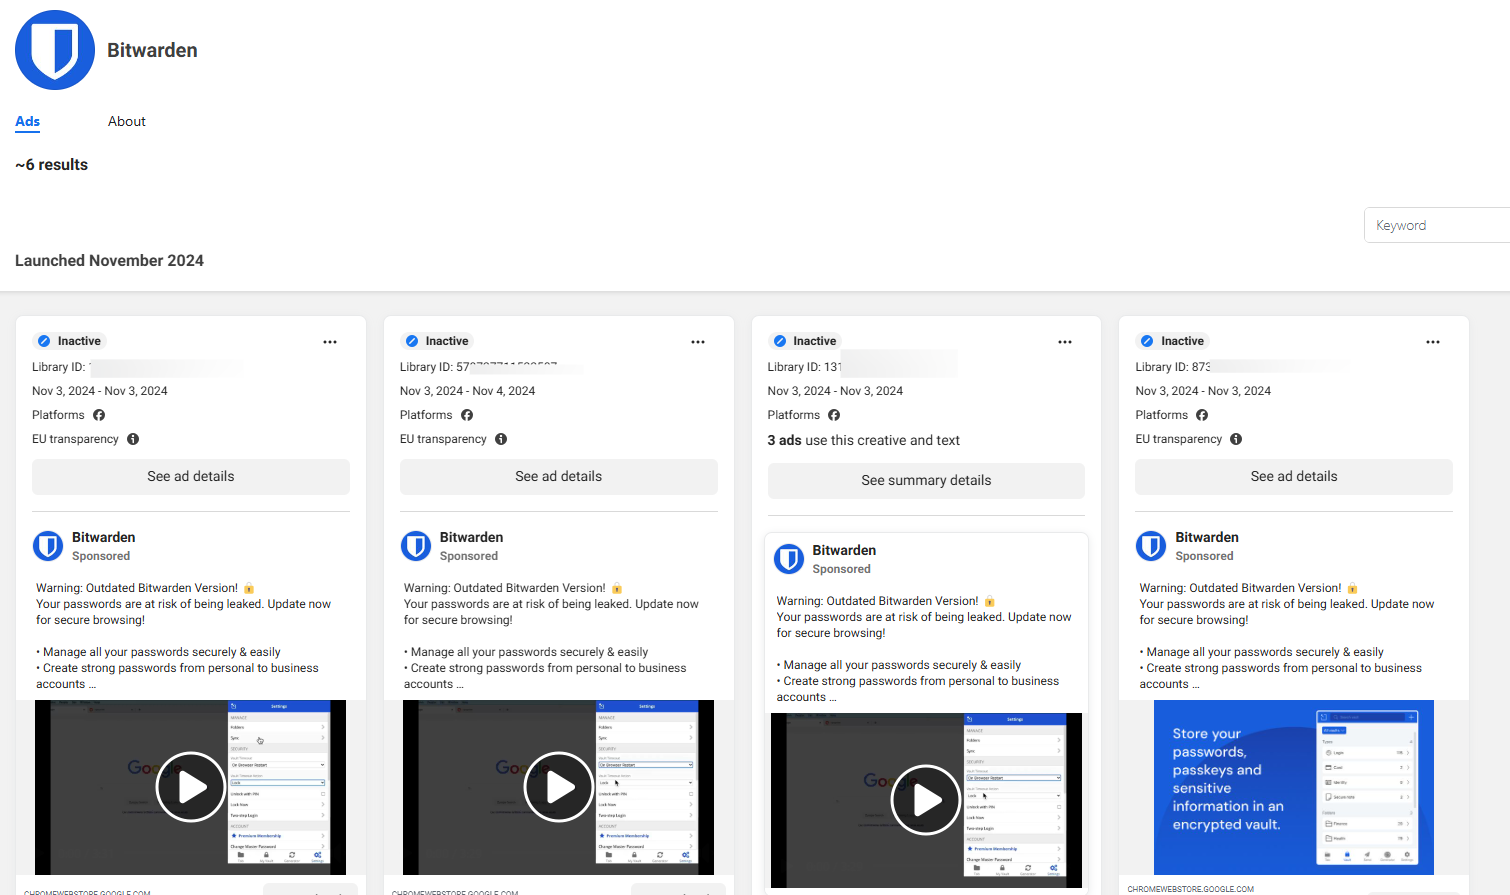Open three-dot menu on second ad card
Viewport: 1510px width, 895px height.
[x=698, y=342]
